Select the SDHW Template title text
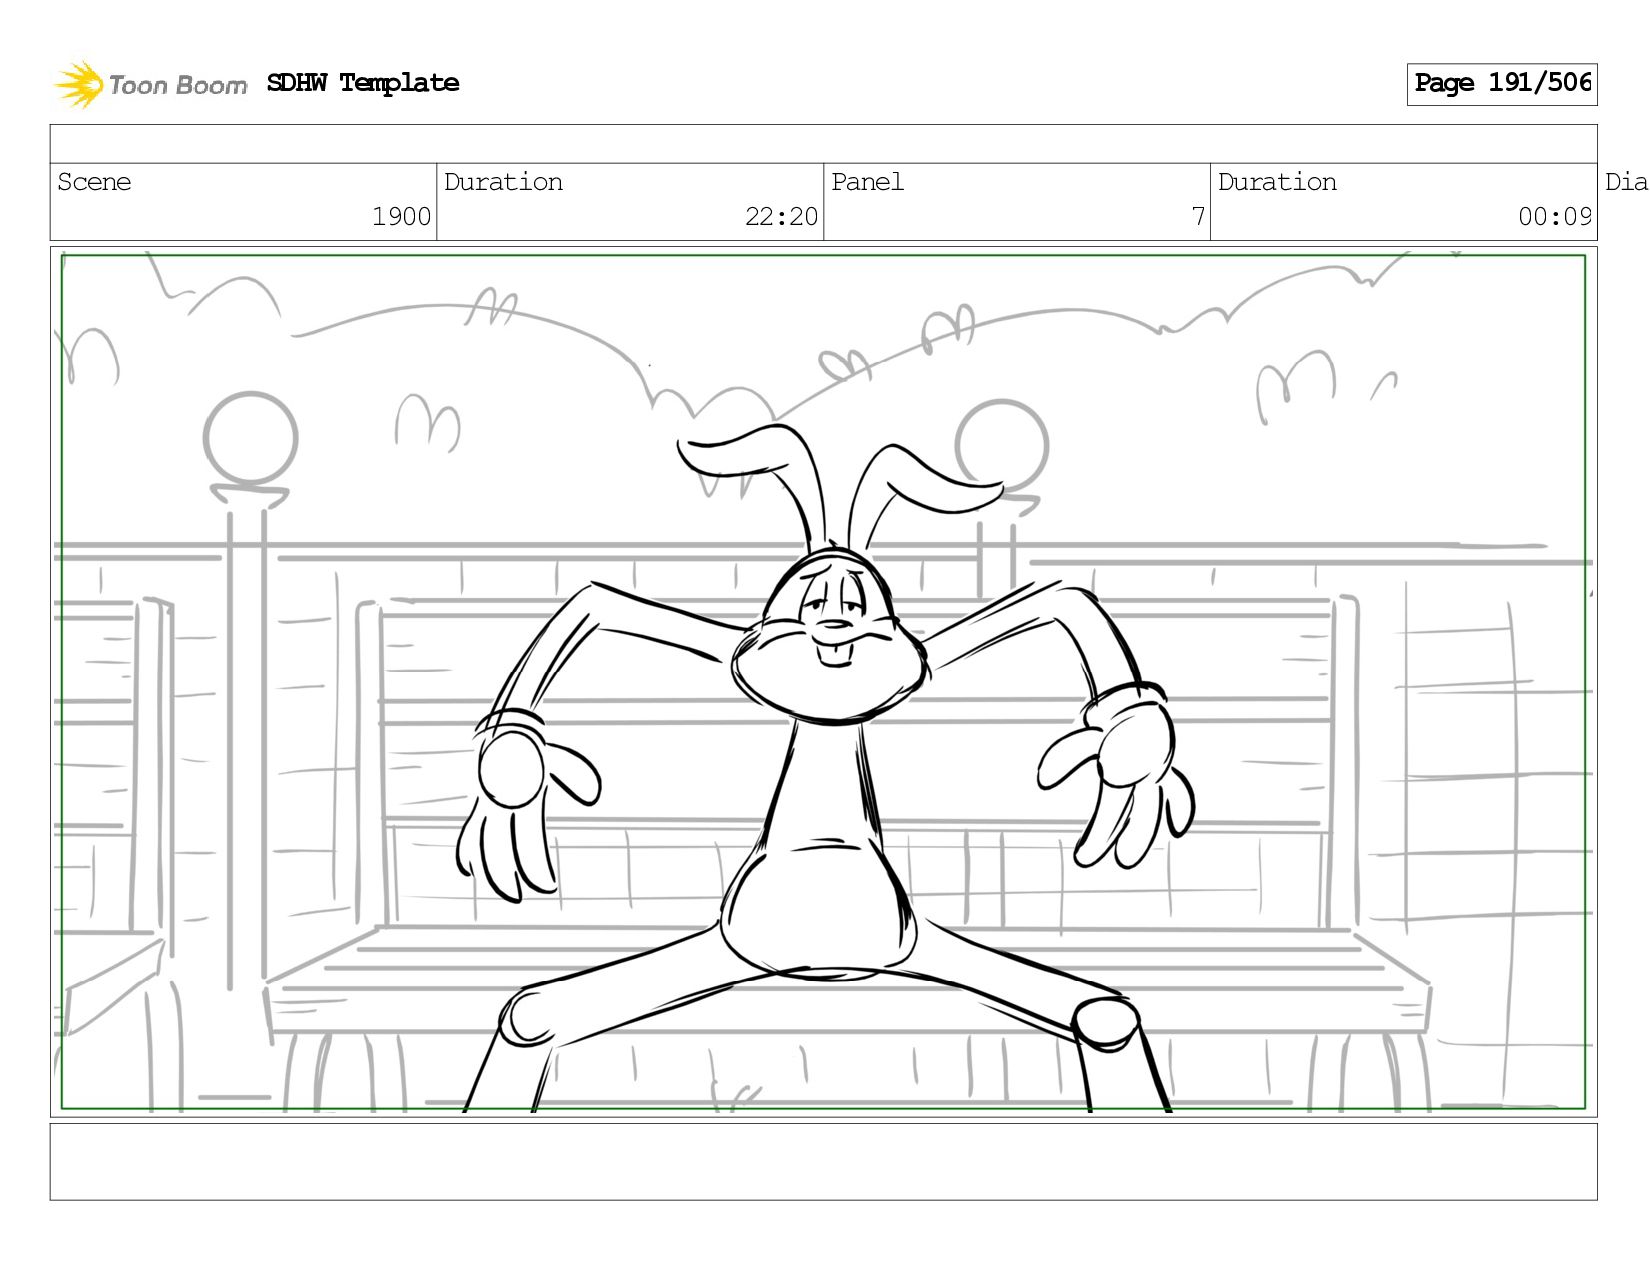The width and height of the screenshot is (1650, 1275). pyautogui.click(x=363, y=83)
